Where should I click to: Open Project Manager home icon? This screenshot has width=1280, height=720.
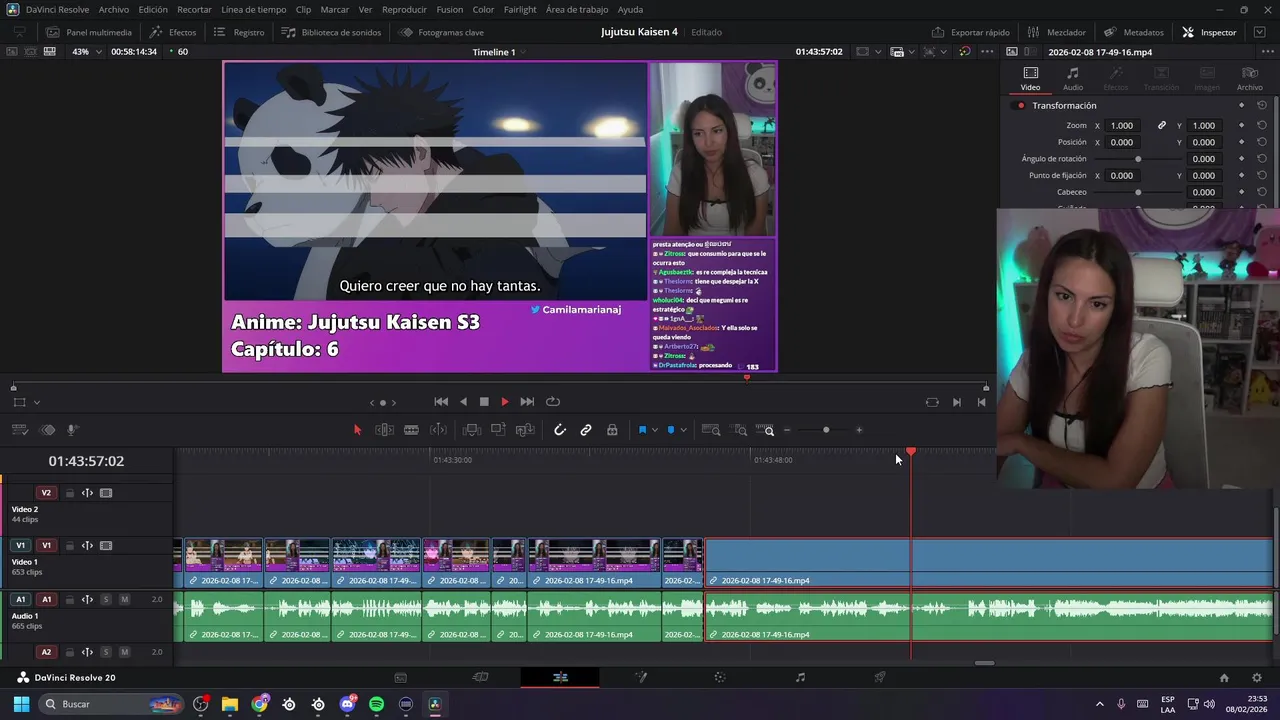coord(1224,678)
